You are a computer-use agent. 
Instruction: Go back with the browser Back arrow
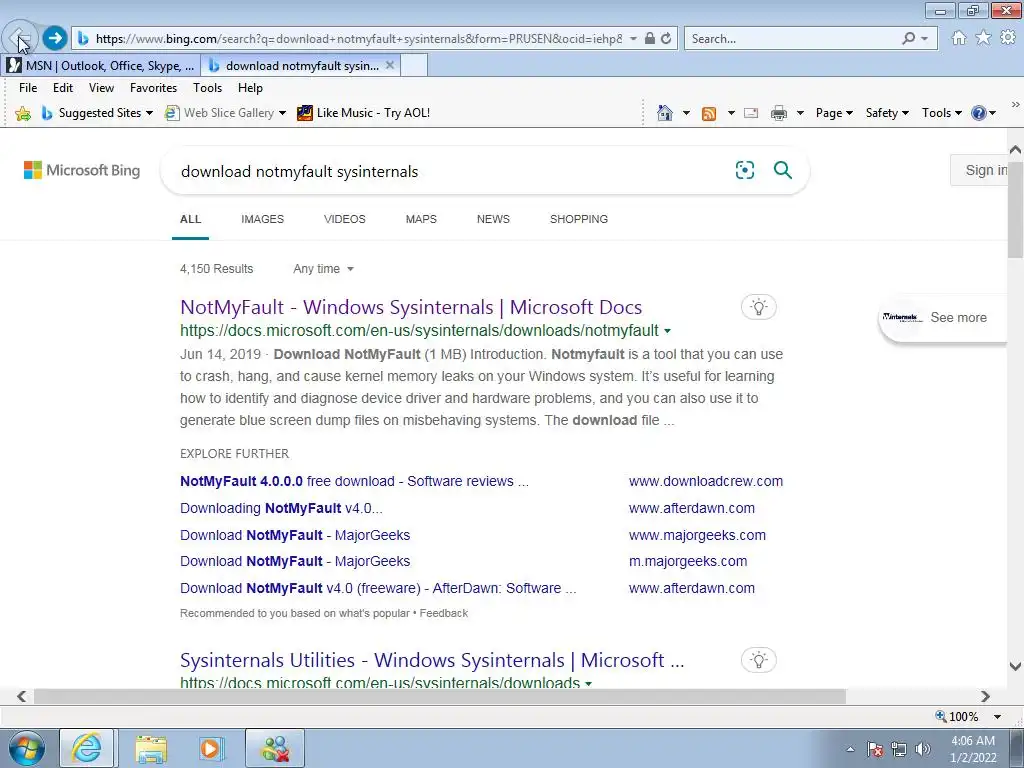20,38
